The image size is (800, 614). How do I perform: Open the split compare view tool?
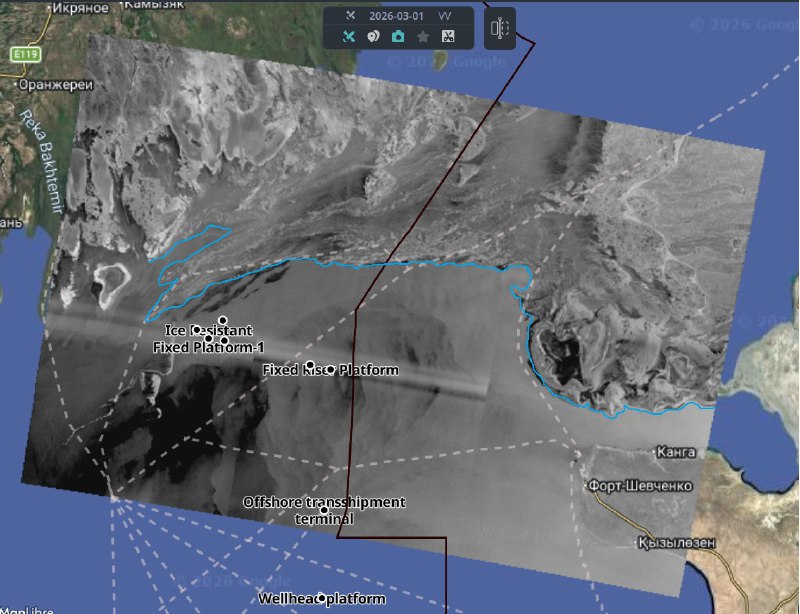(x=499, y=29)
